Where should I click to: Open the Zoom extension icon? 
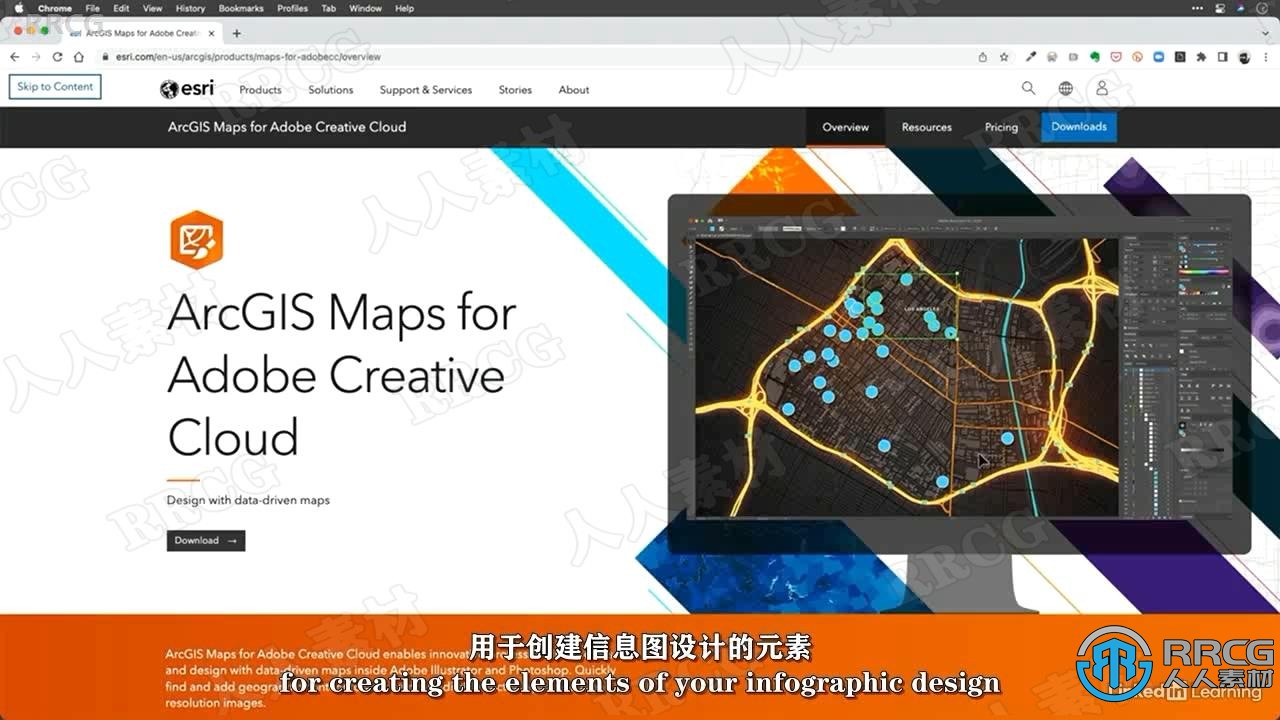[x=1159, y=57]
